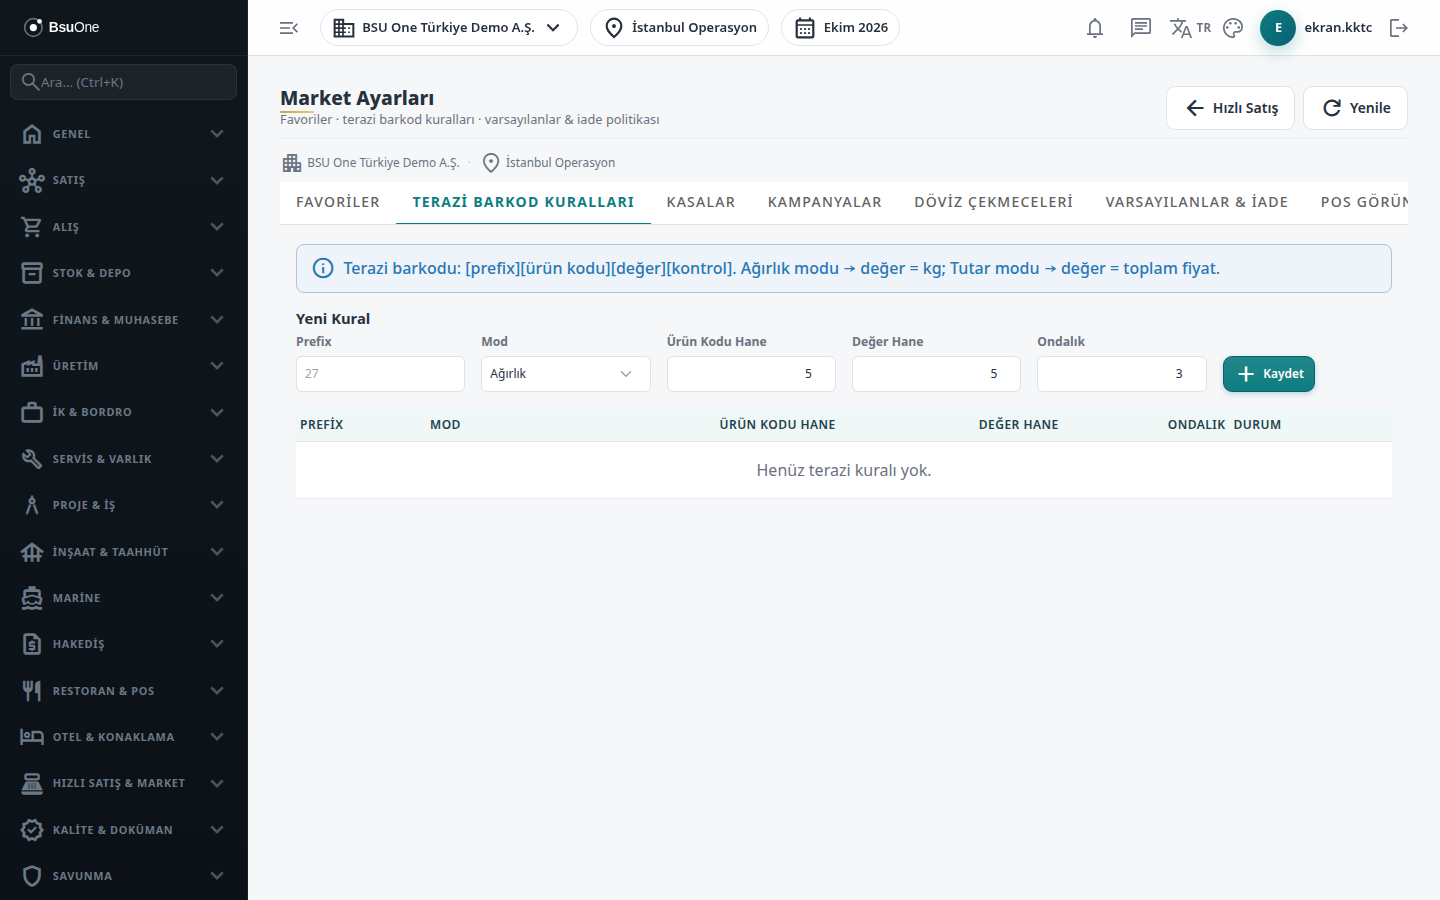Select the Varsayılanlar & İade tab
Viewport: 1440px width, 900px height.
(x=1197, y=202)
